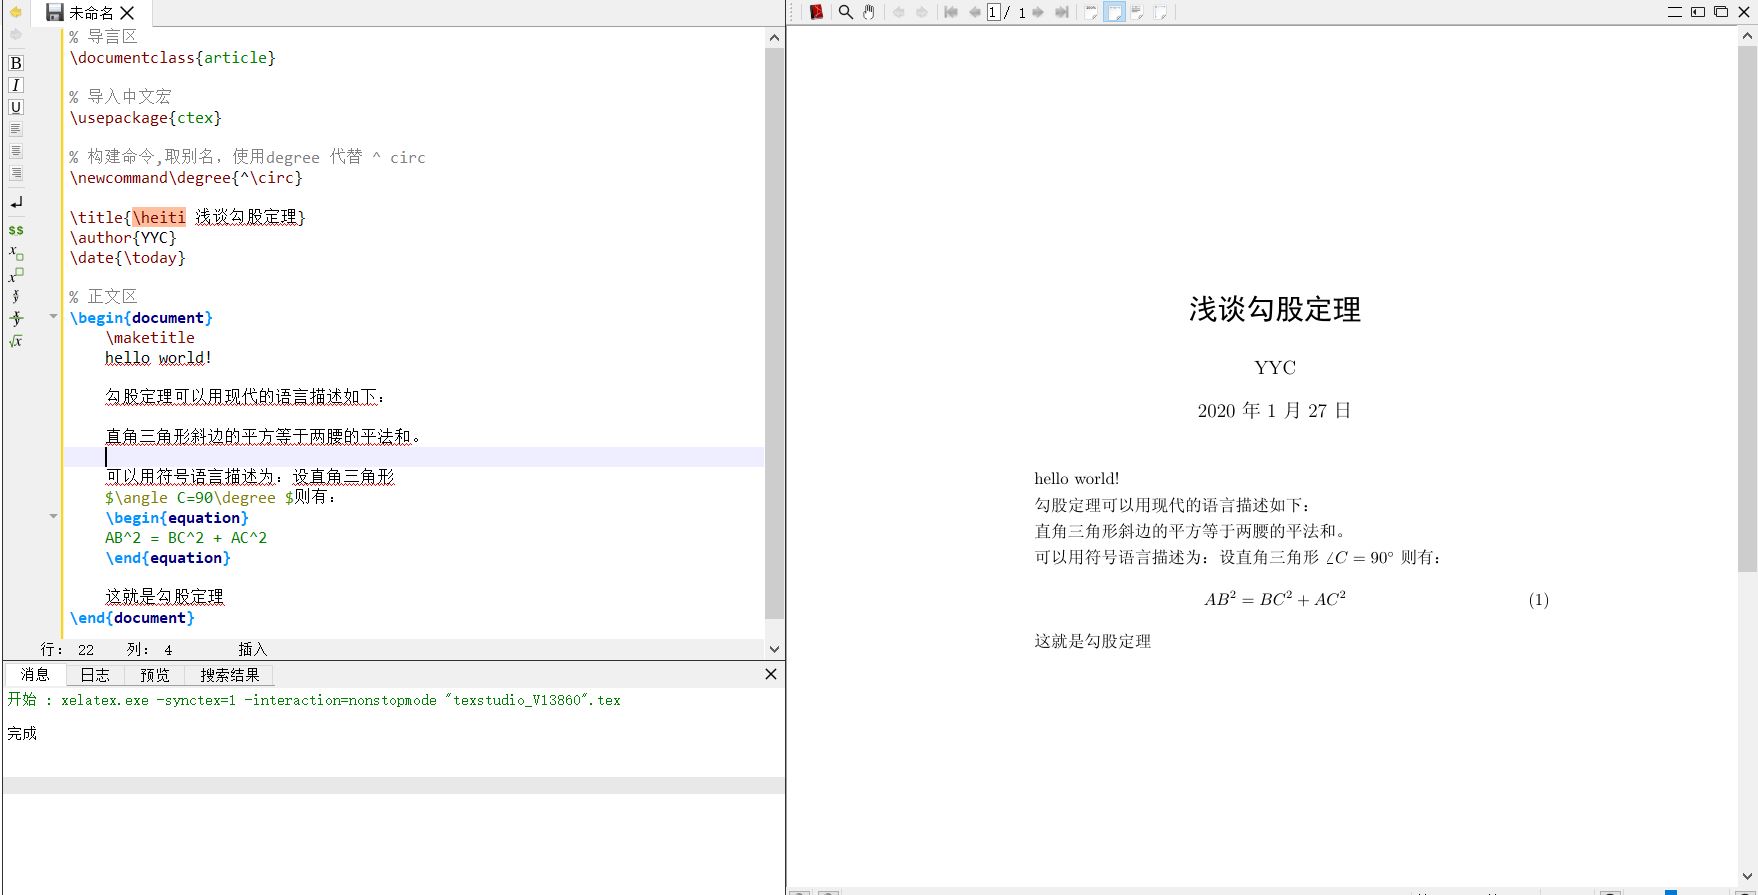The width and height of the screenshot is (1758, 895).
Task: Click \heiti highlighted in title line
Action: click(x=159, y=217)
